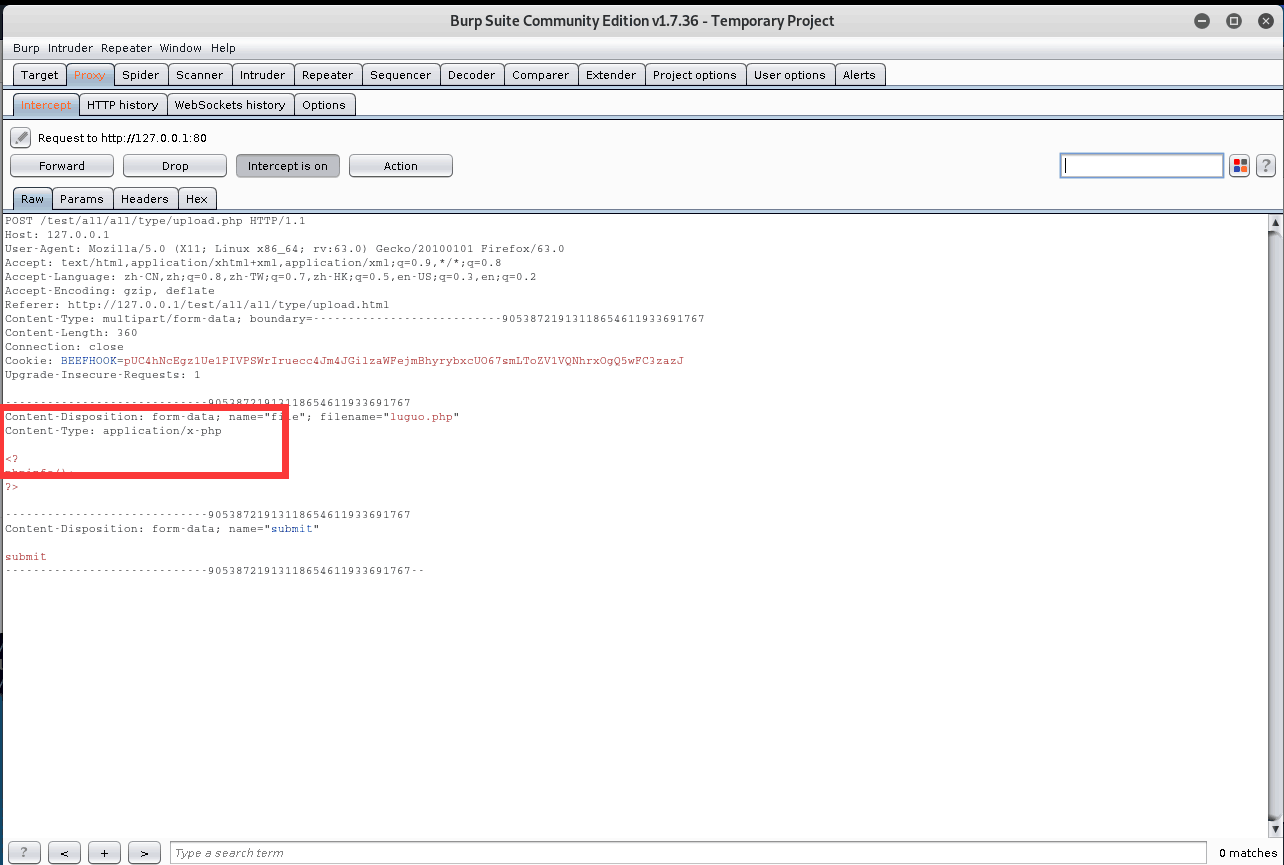Drop the intercepted request

coord(175,166)
